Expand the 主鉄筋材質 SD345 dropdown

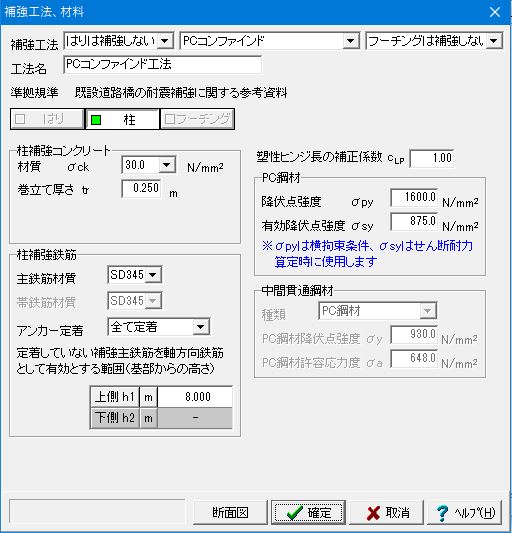pos(153,275)
